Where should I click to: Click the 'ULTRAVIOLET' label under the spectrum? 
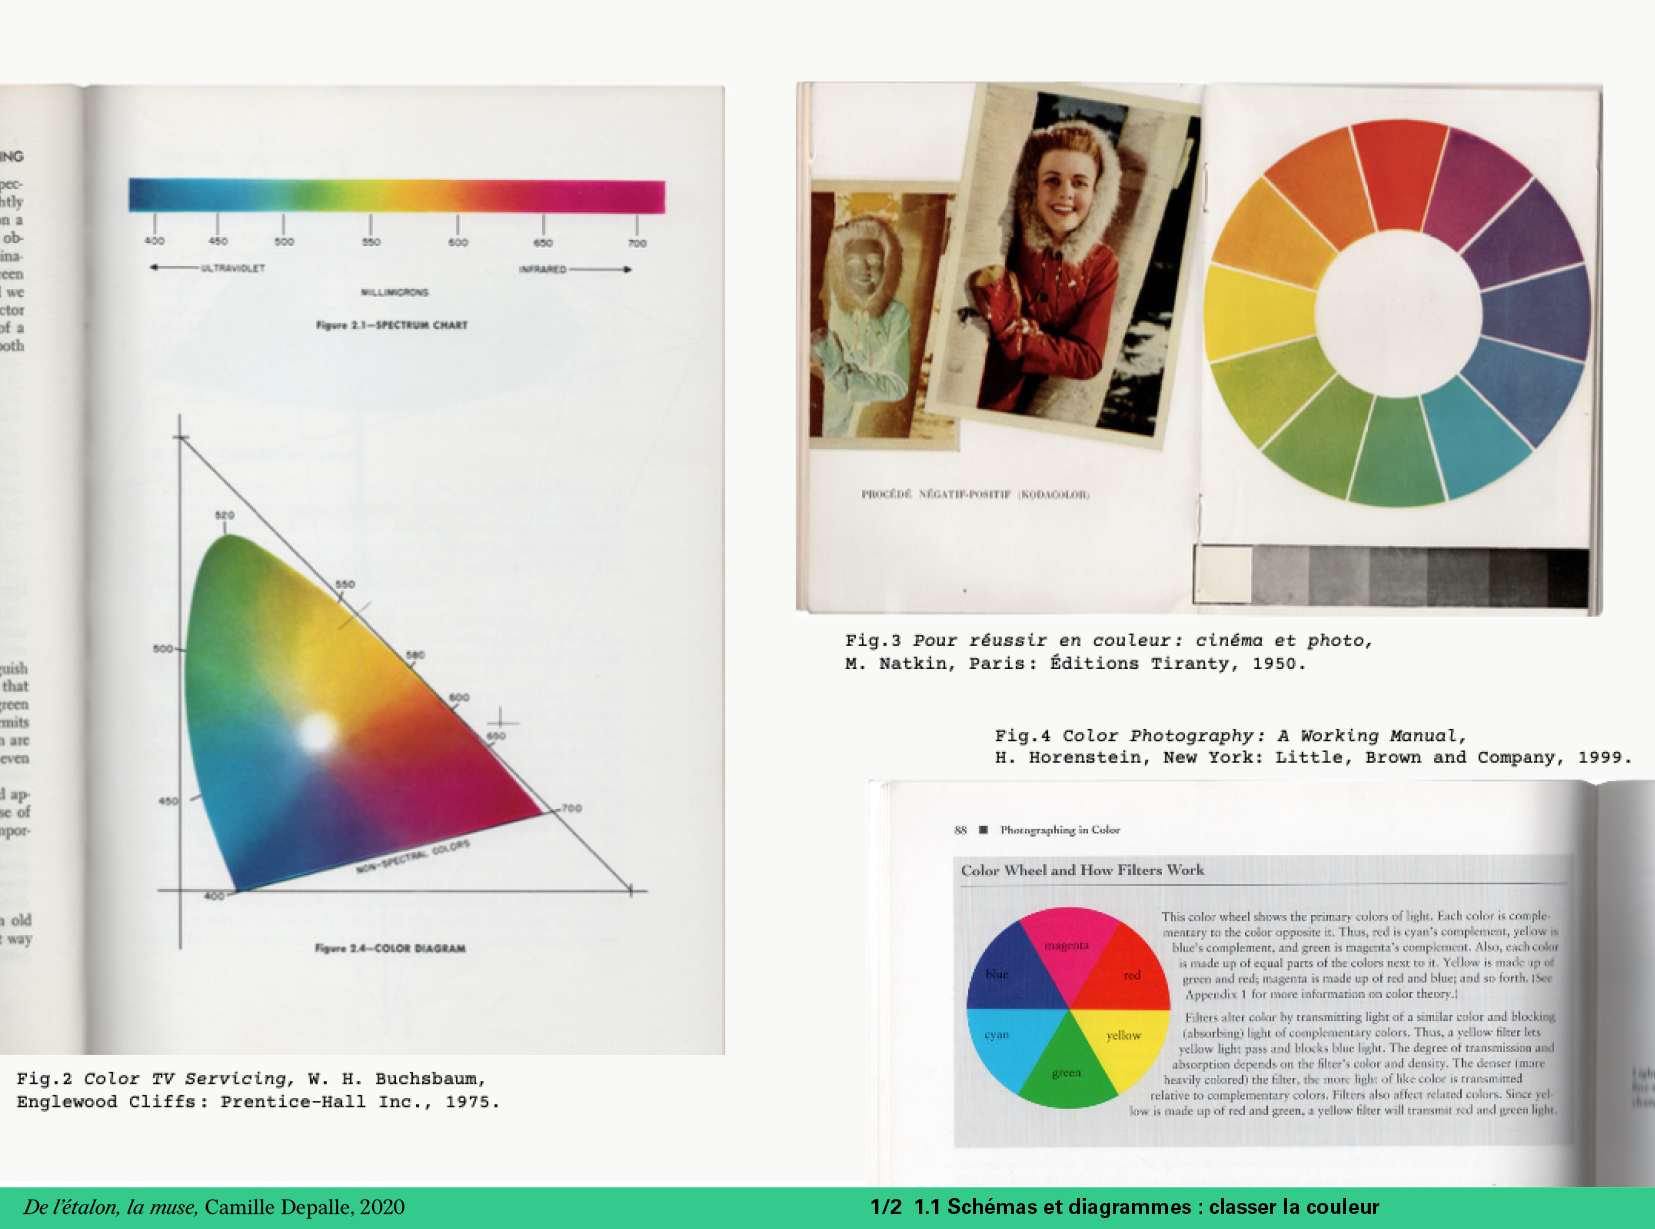click(233, 268)
